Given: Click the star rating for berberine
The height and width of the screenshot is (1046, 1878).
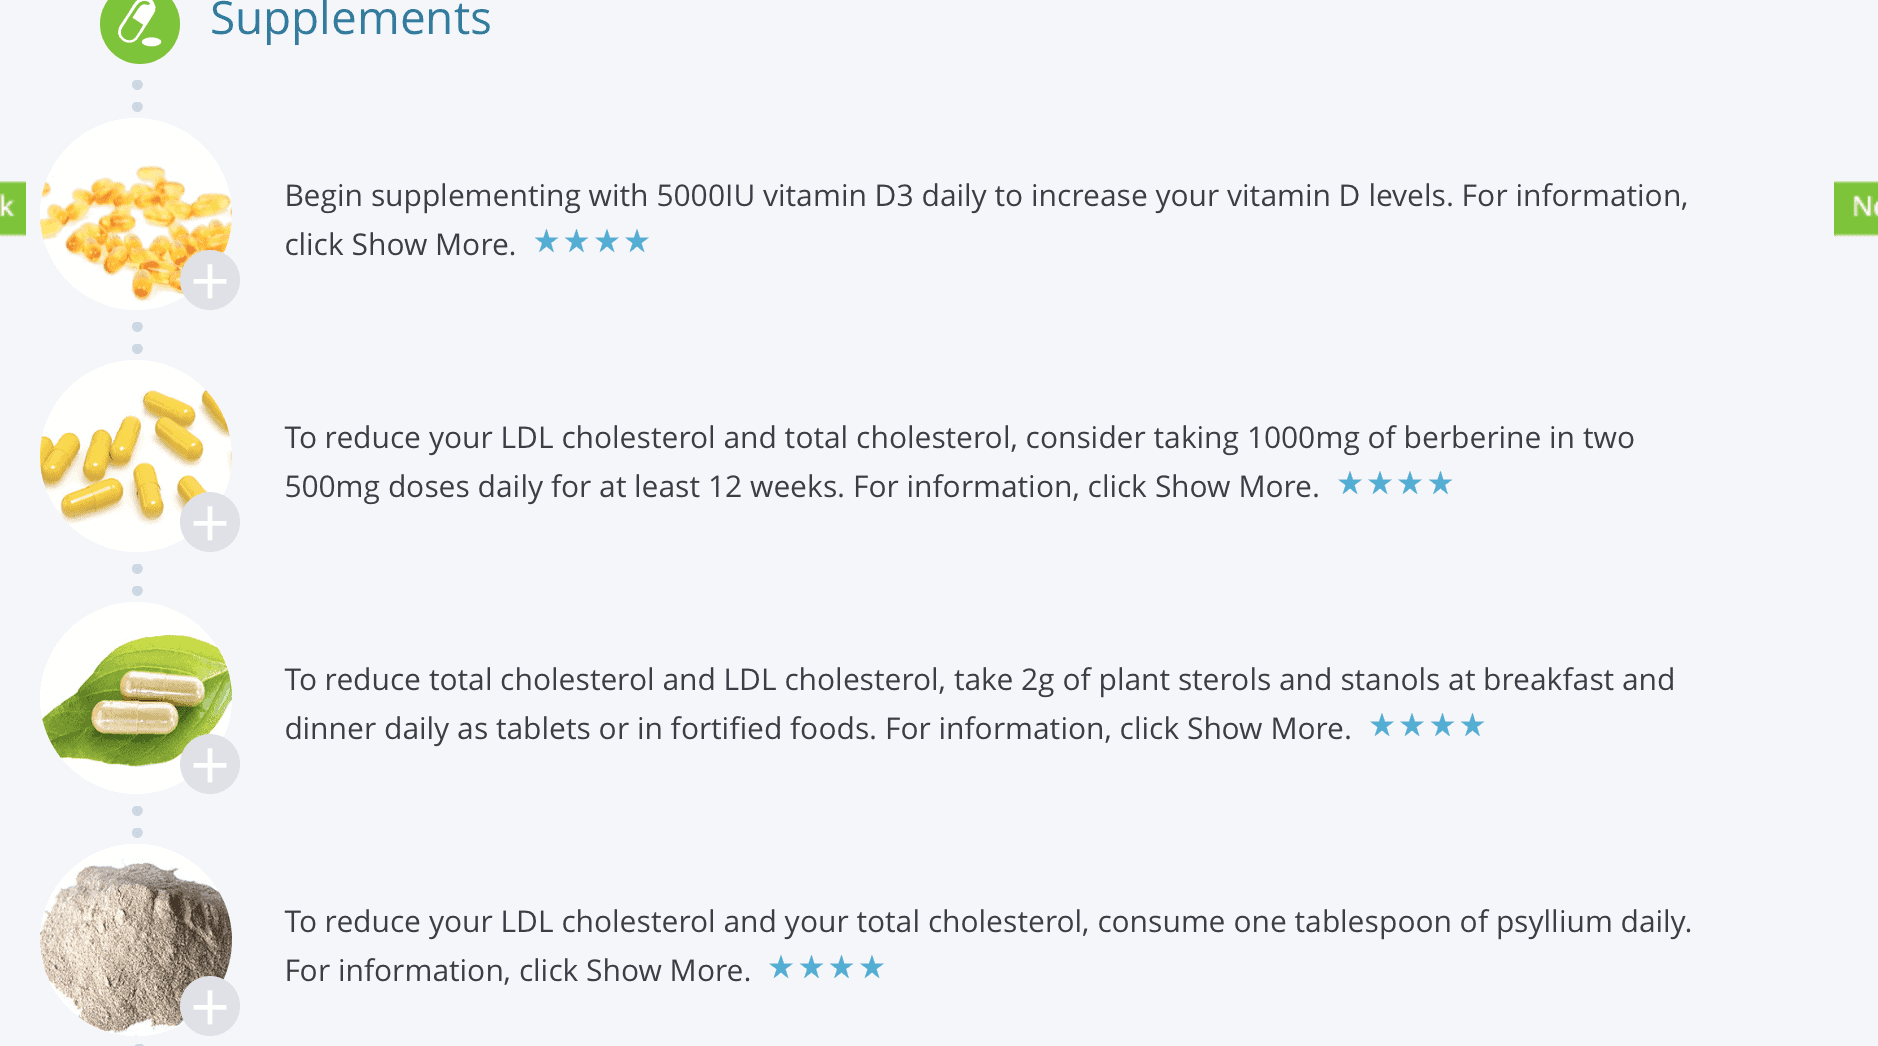Looking at the screenshot, I should pyautogui.click(x=1395, y=484).
